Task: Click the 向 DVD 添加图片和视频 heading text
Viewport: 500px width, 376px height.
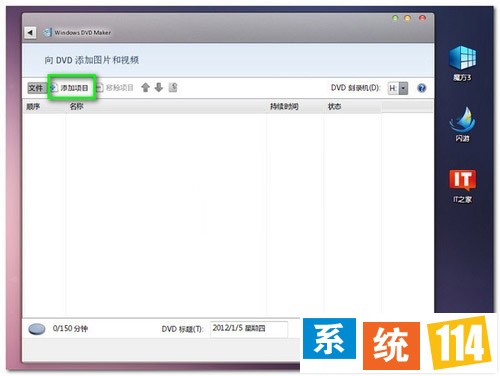Action: 92,60
